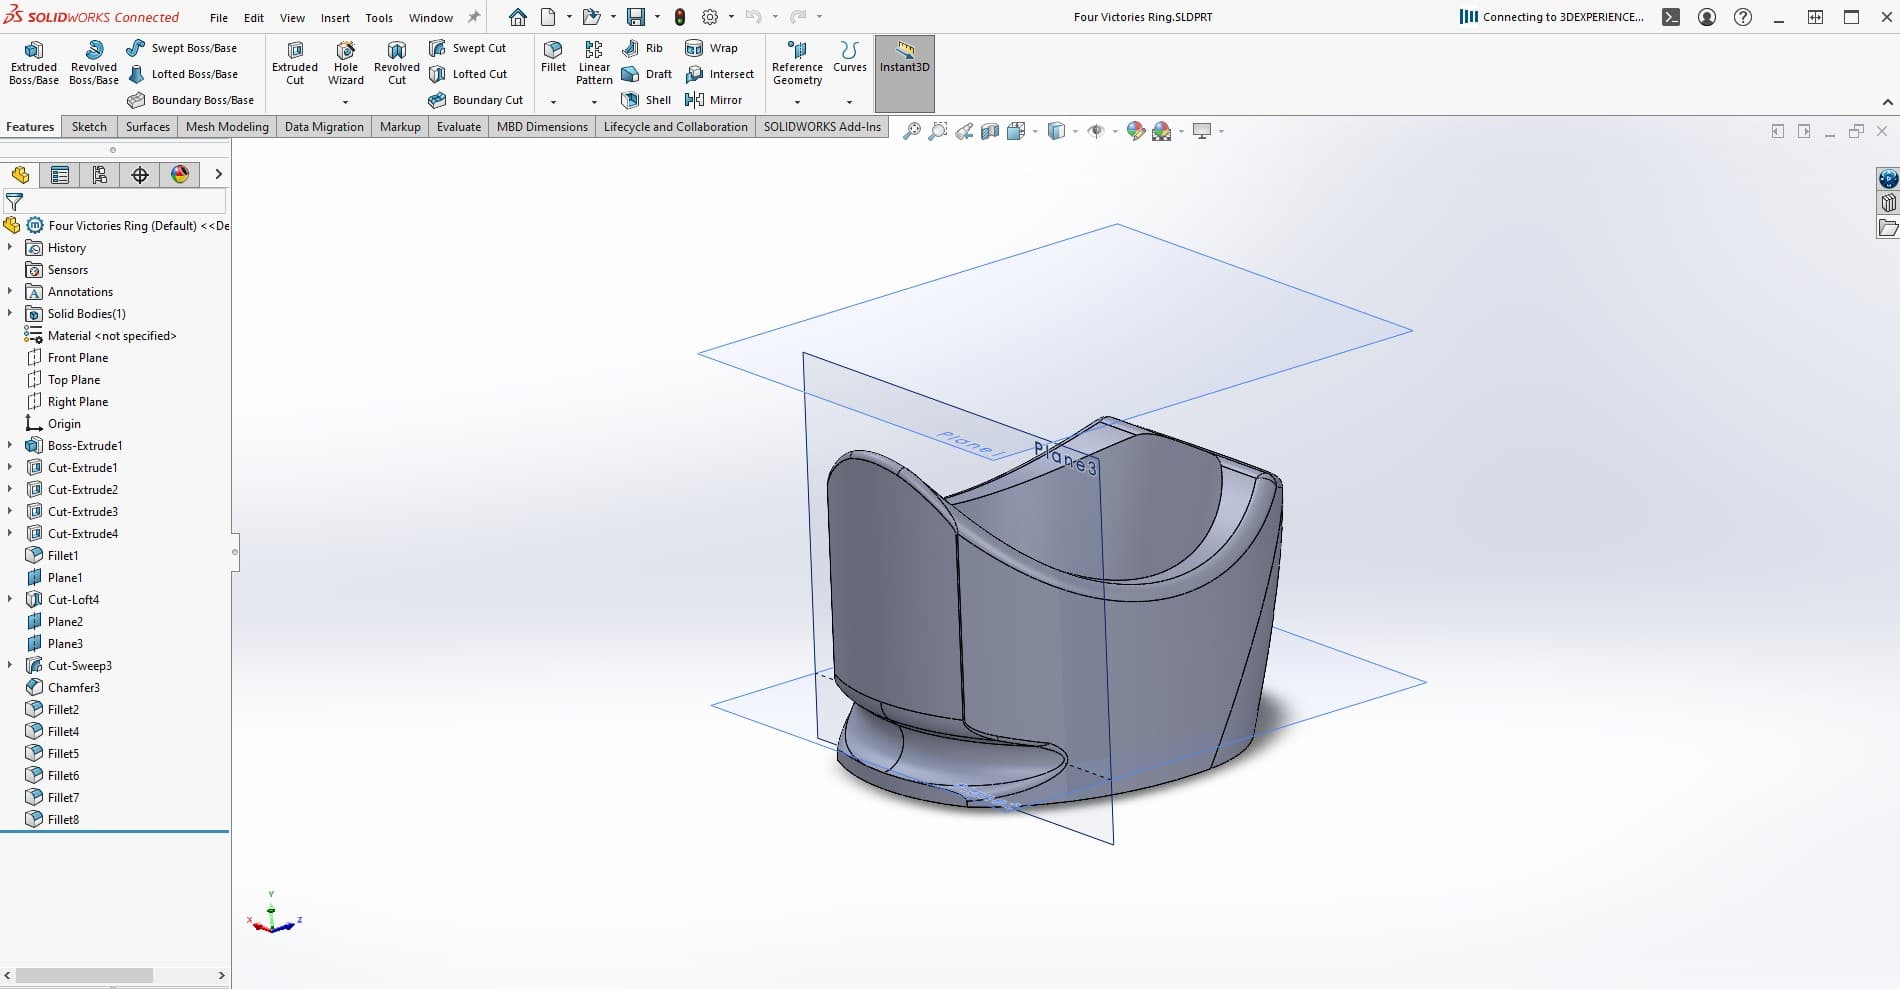The width and height of the screenshot is (1900, 989).
Task: Expand the Solid Bodies(1) folder
Action: (x=10, y=313)
